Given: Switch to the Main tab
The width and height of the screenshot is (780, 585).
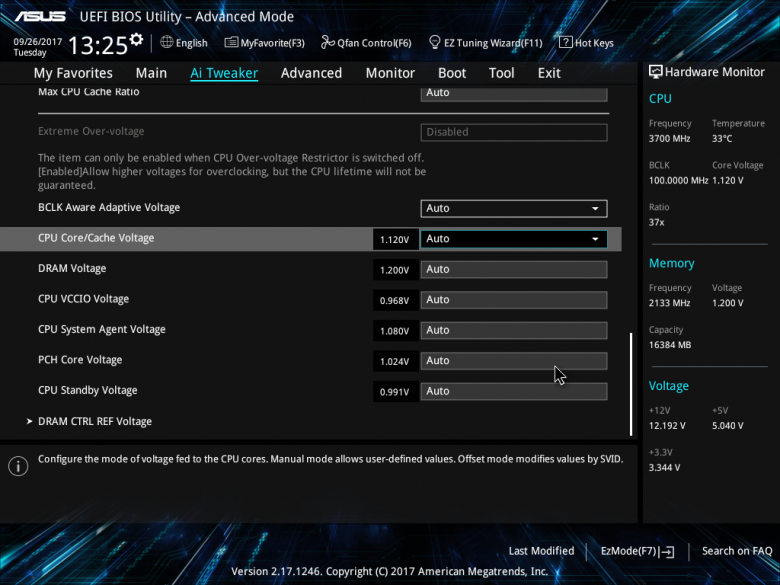Looking at the screenshot, I should (x=151, y=73).
